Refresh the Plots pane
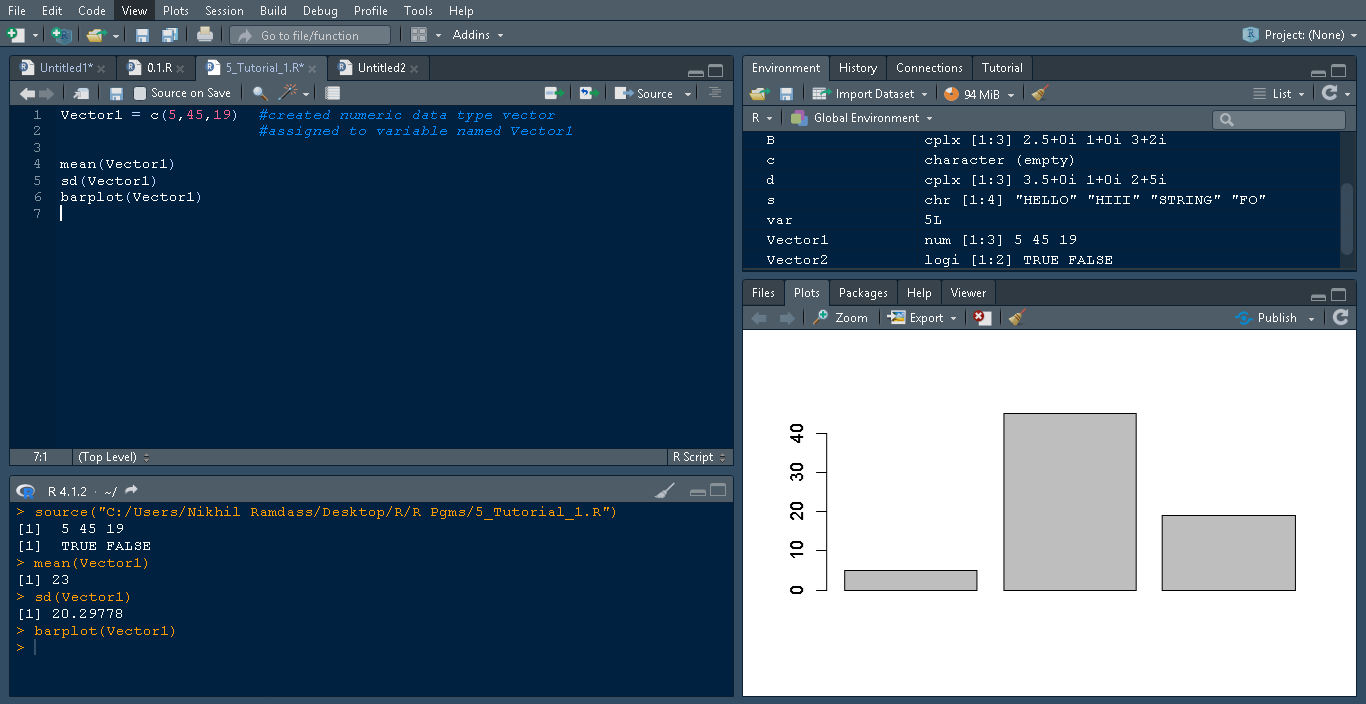The height and width of the screenshot is (704, 1366). (1340, 317)
